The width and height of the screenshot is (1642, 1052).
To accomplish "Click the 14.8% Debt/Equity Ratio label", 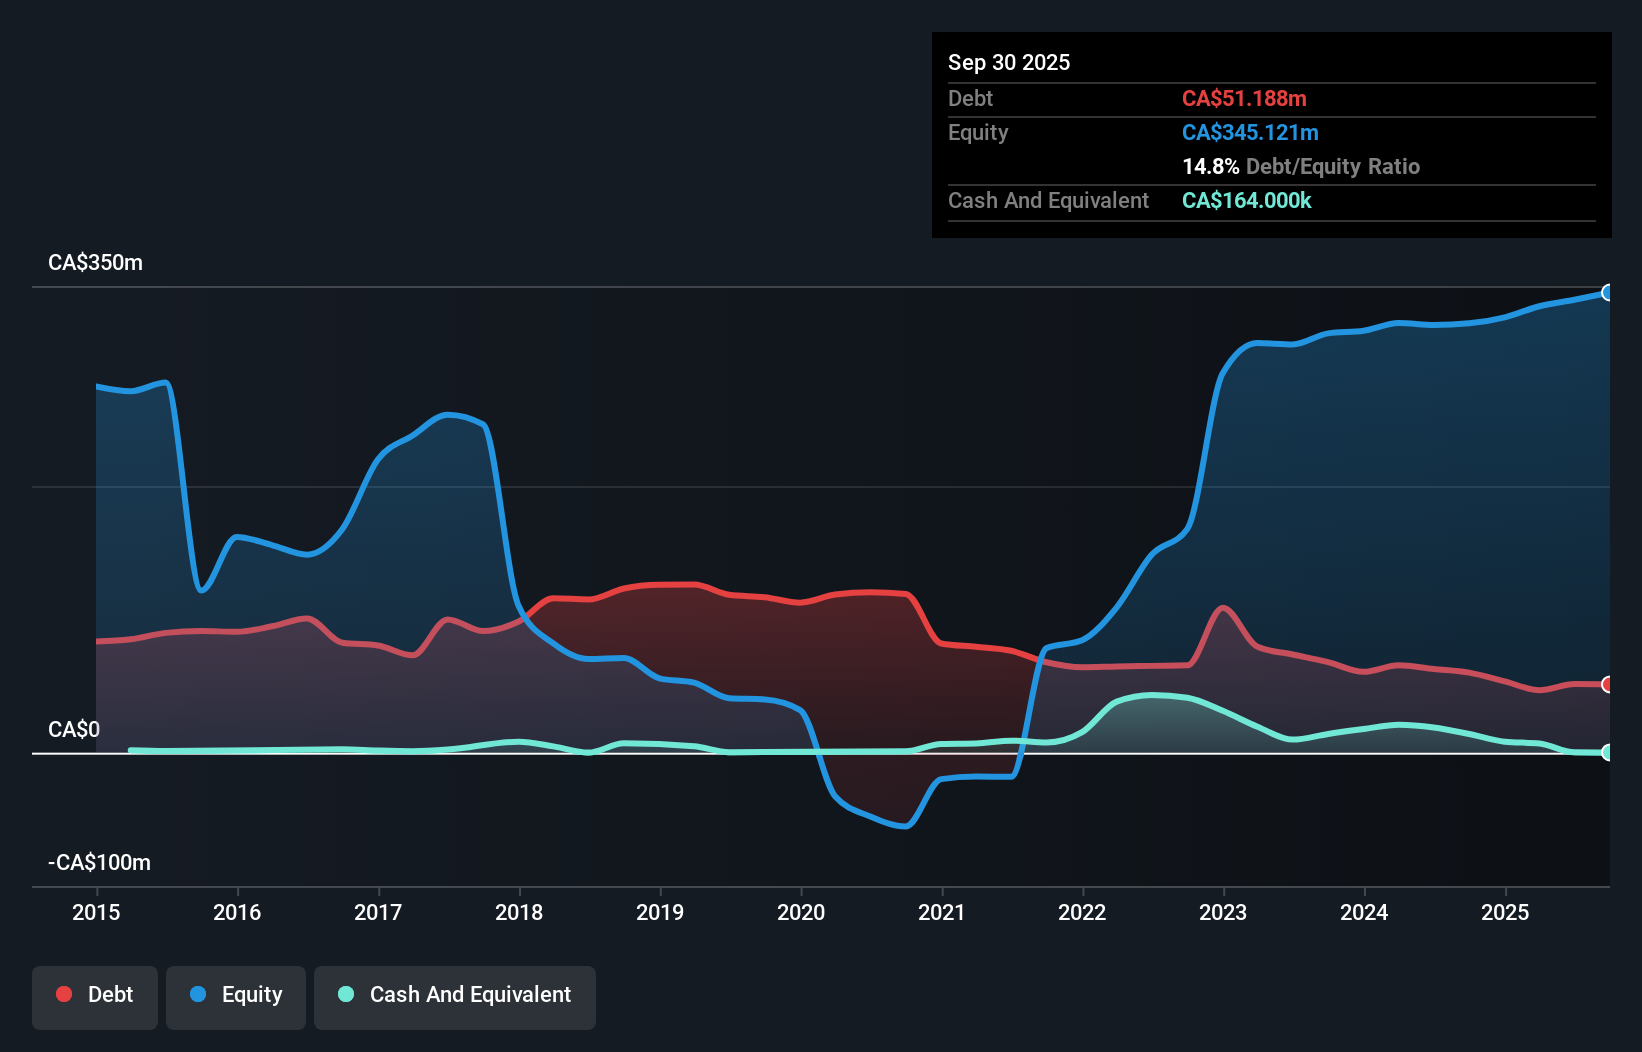I will click(x=1301, y=166).
